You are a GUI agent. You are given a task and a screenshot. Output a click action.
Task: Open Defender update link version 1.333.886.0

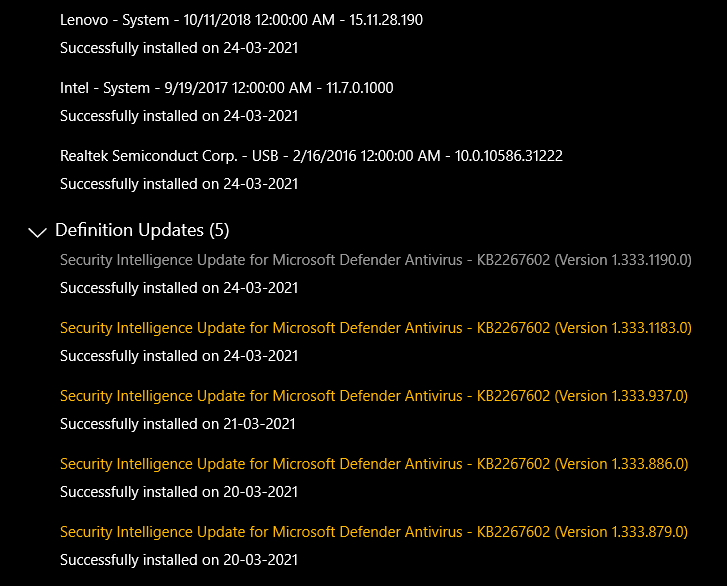[x=373, y=464]
